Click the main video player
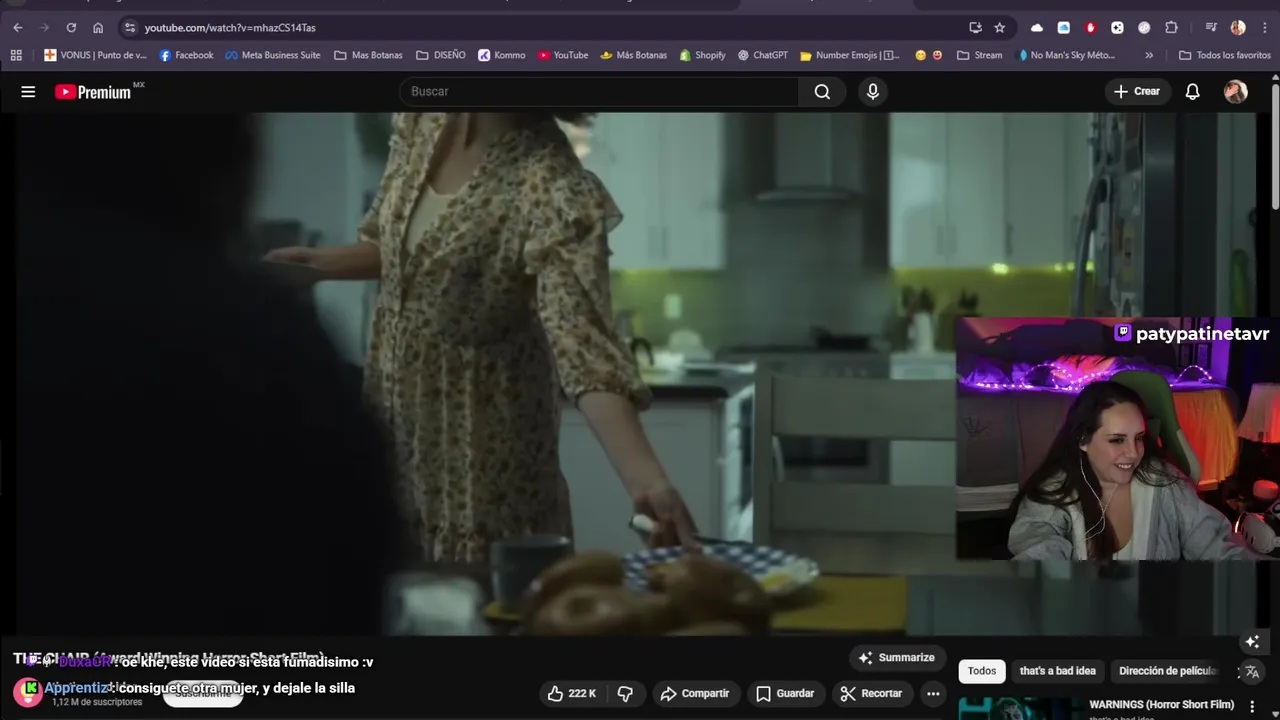This screenshot has height=720, width=1280. (635, 373)
